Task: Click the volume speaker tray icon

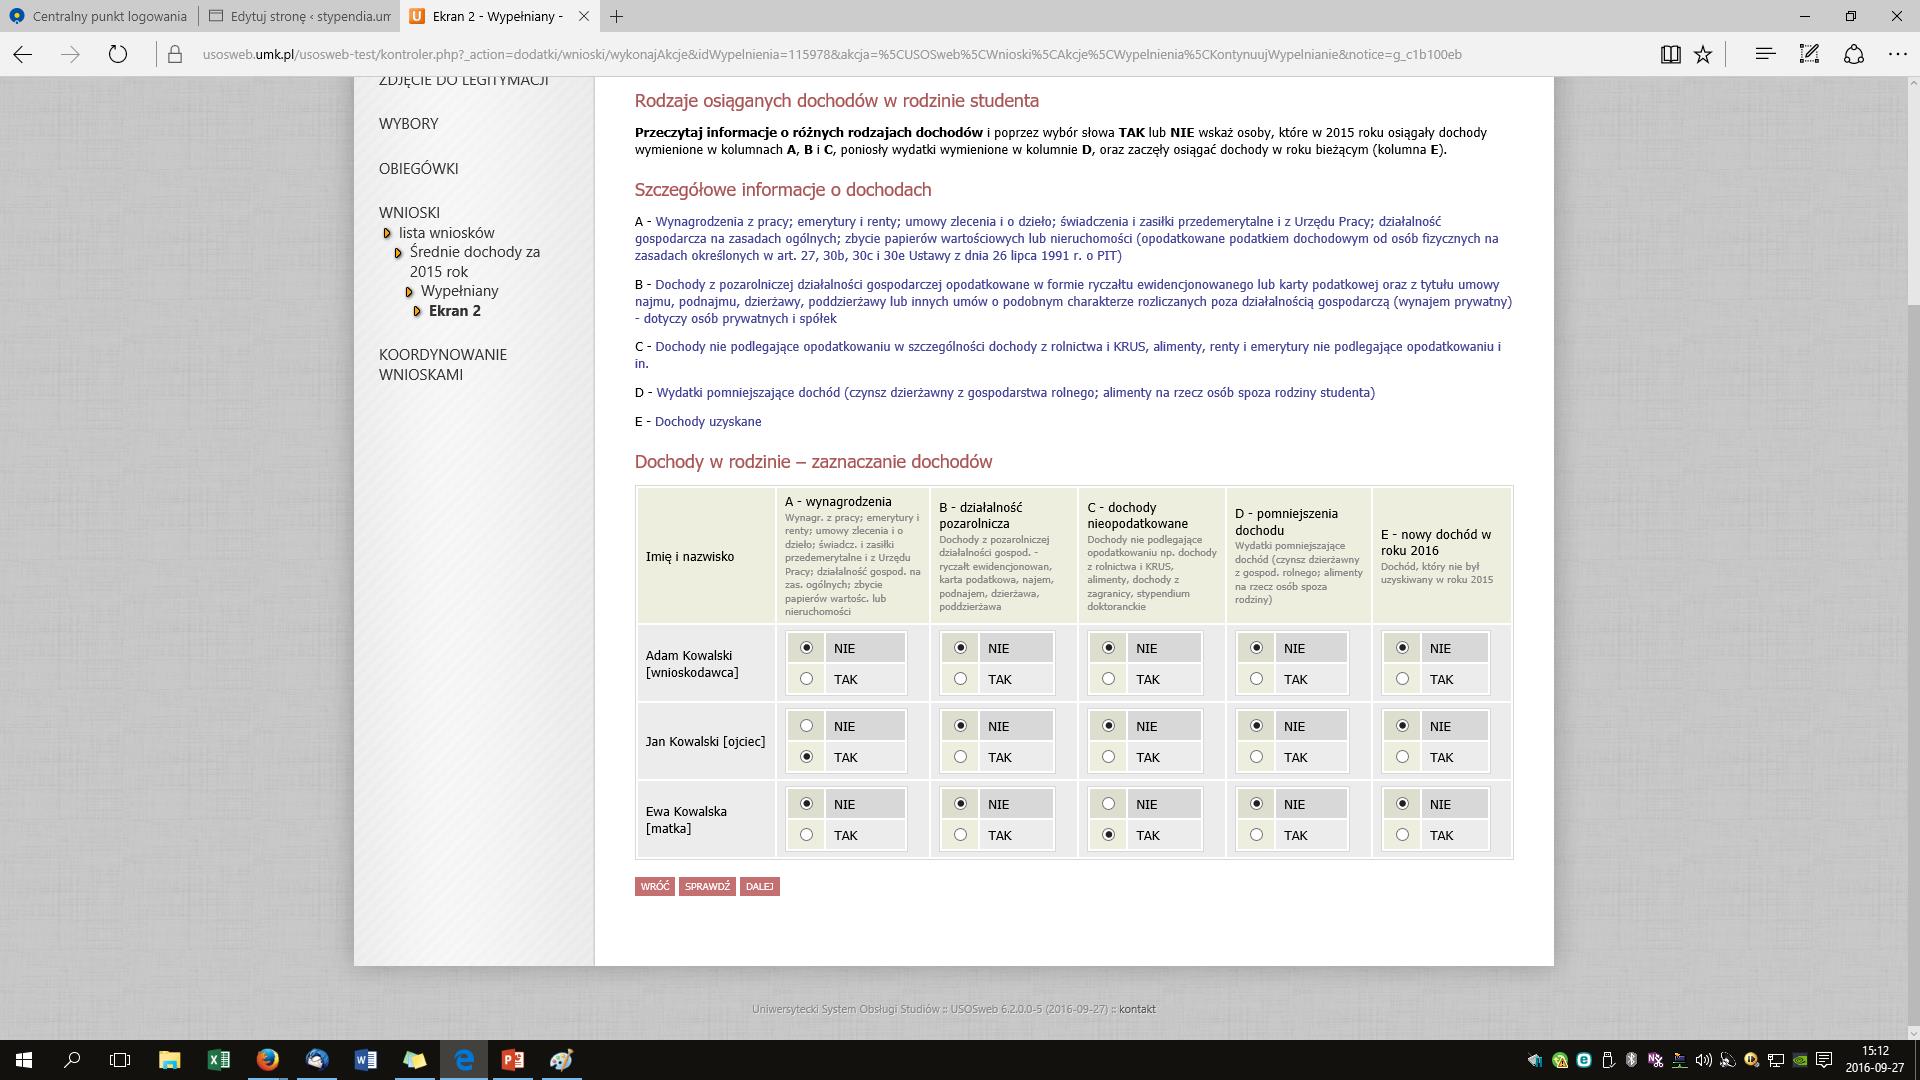Action: [1703, 1060]
